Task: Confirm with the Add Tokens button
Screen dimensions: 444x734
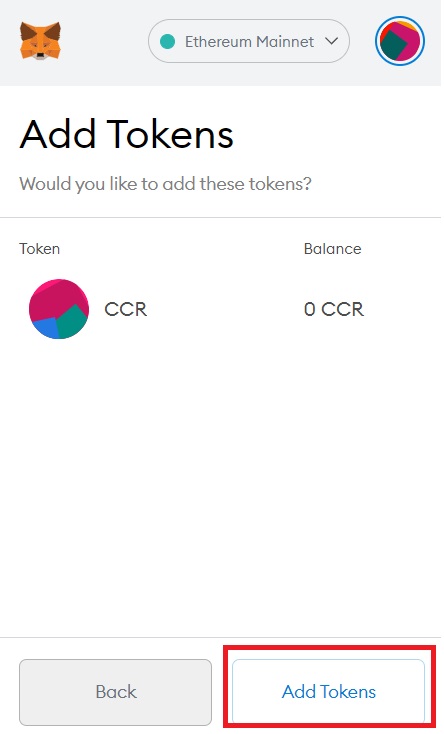Action: pos(328,692)
